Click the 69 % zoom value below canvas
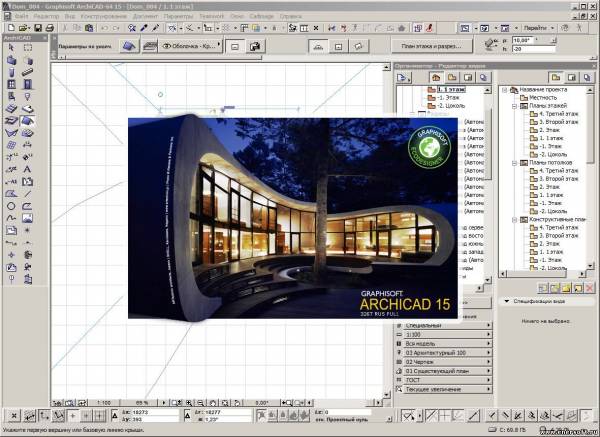 pos(142,403)
